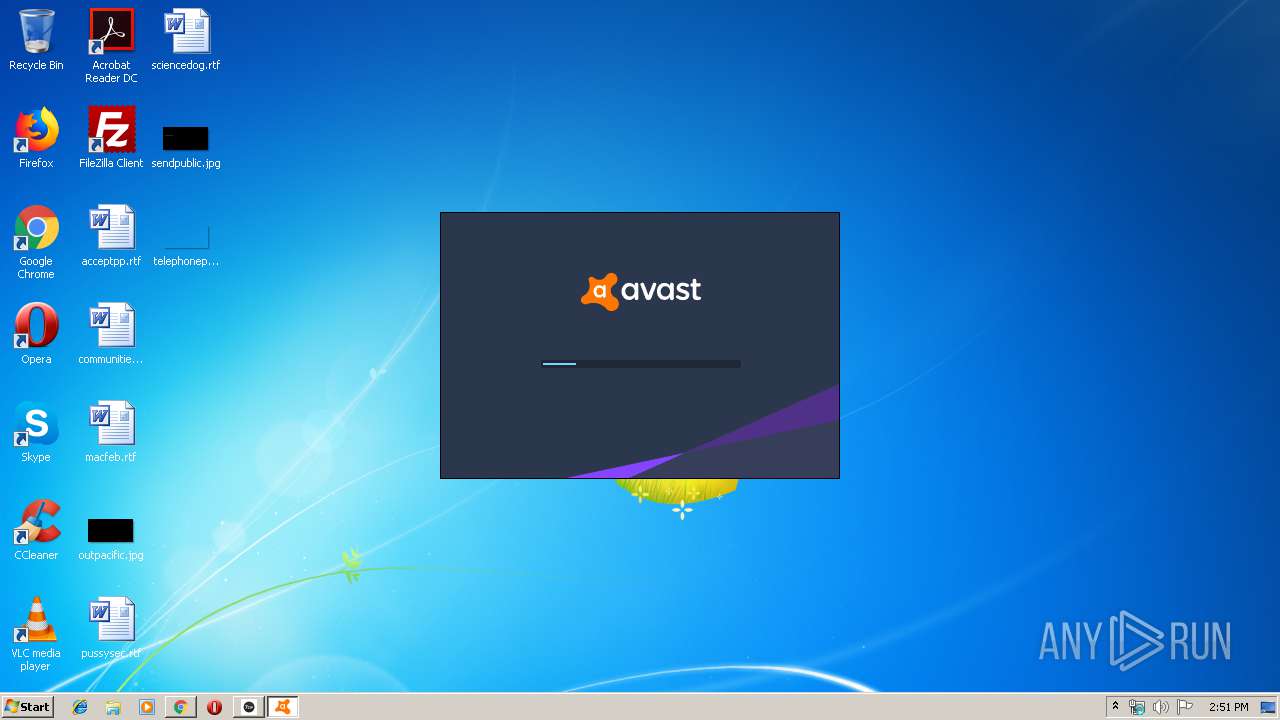Open Opera from the taskbar
Viewport: 1280px width, 720px height.
pos(214,707)
